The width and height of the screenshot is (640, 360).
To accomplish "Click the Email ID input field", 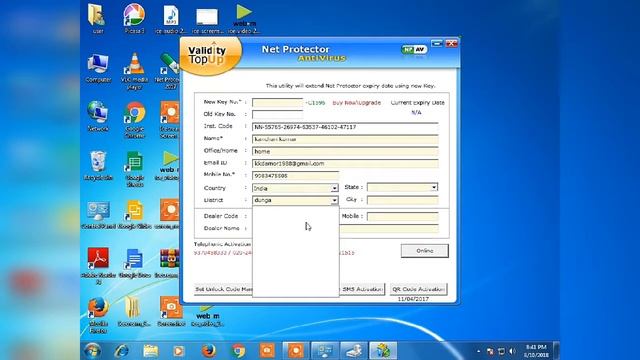I will tap(345, 164).
